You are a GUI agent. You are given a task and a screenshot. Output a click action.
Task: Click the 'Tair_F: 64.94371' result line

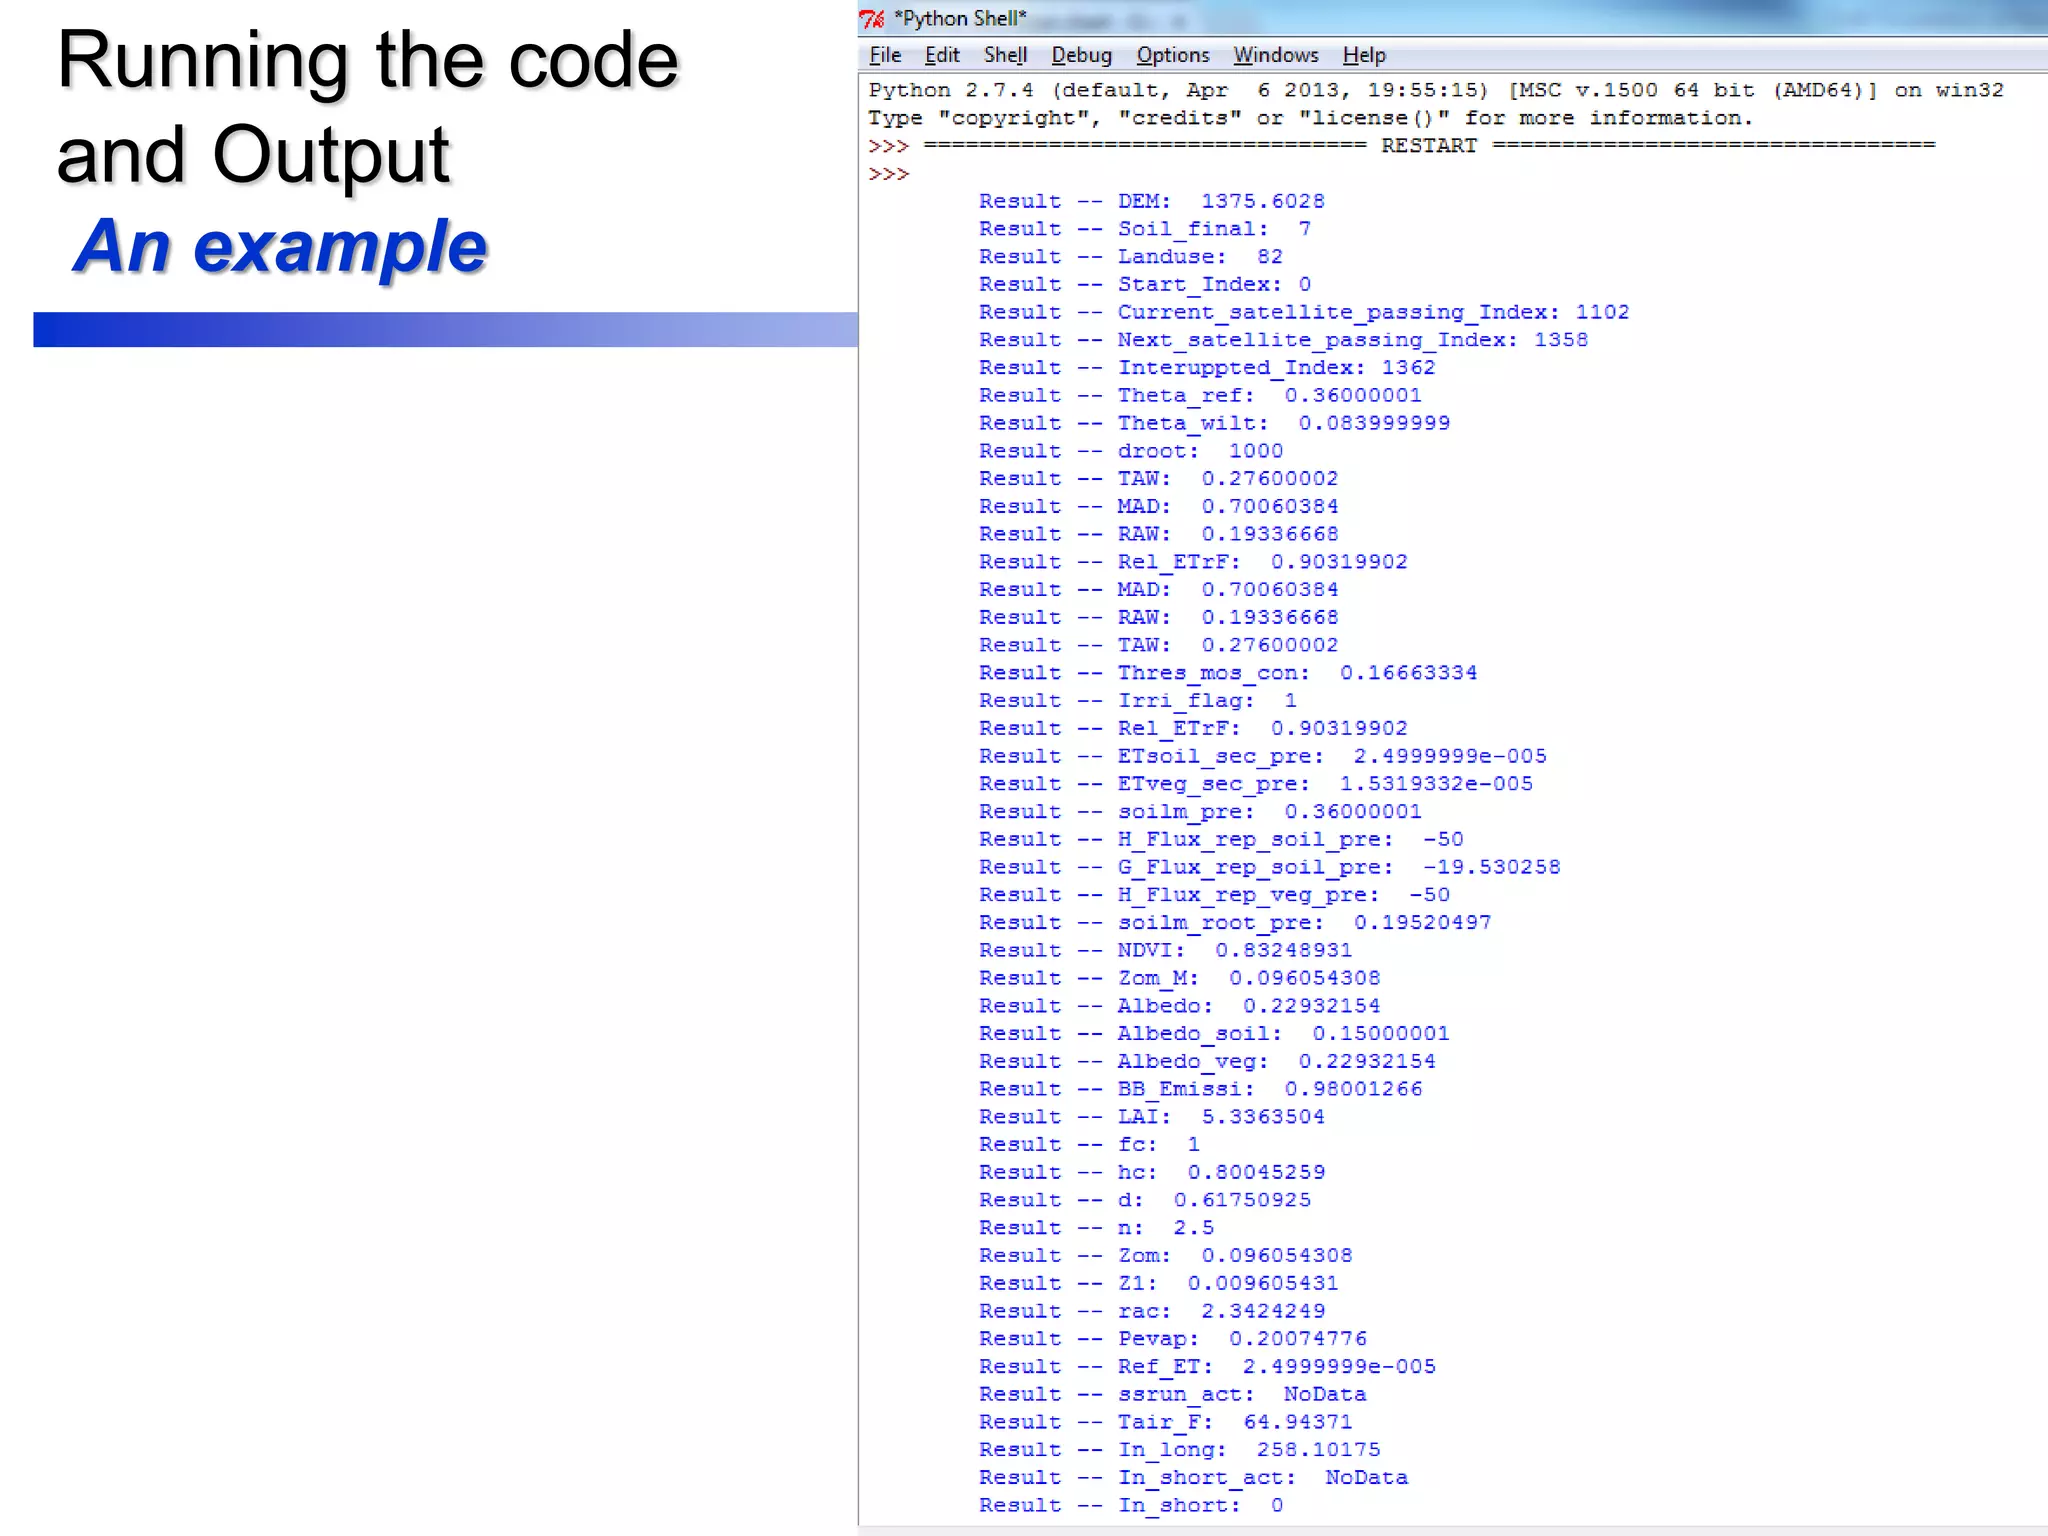(1165, 1423)
